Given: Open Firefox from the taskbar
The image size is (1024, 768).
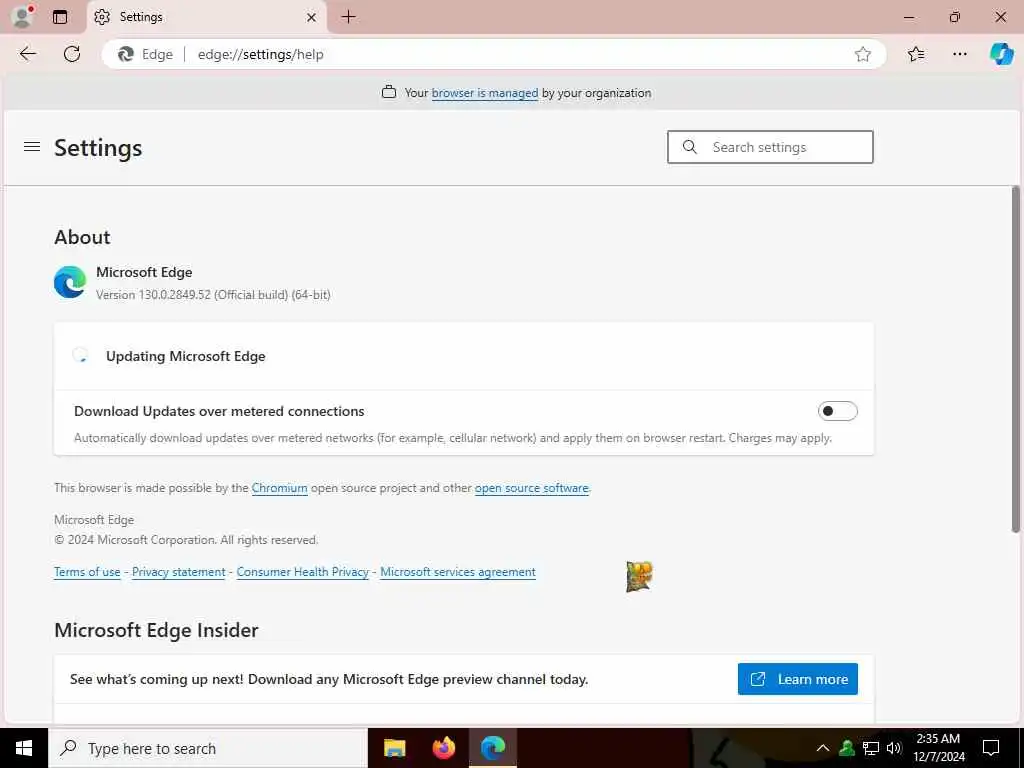Looking at the screenshot, I should pos(444,748).
